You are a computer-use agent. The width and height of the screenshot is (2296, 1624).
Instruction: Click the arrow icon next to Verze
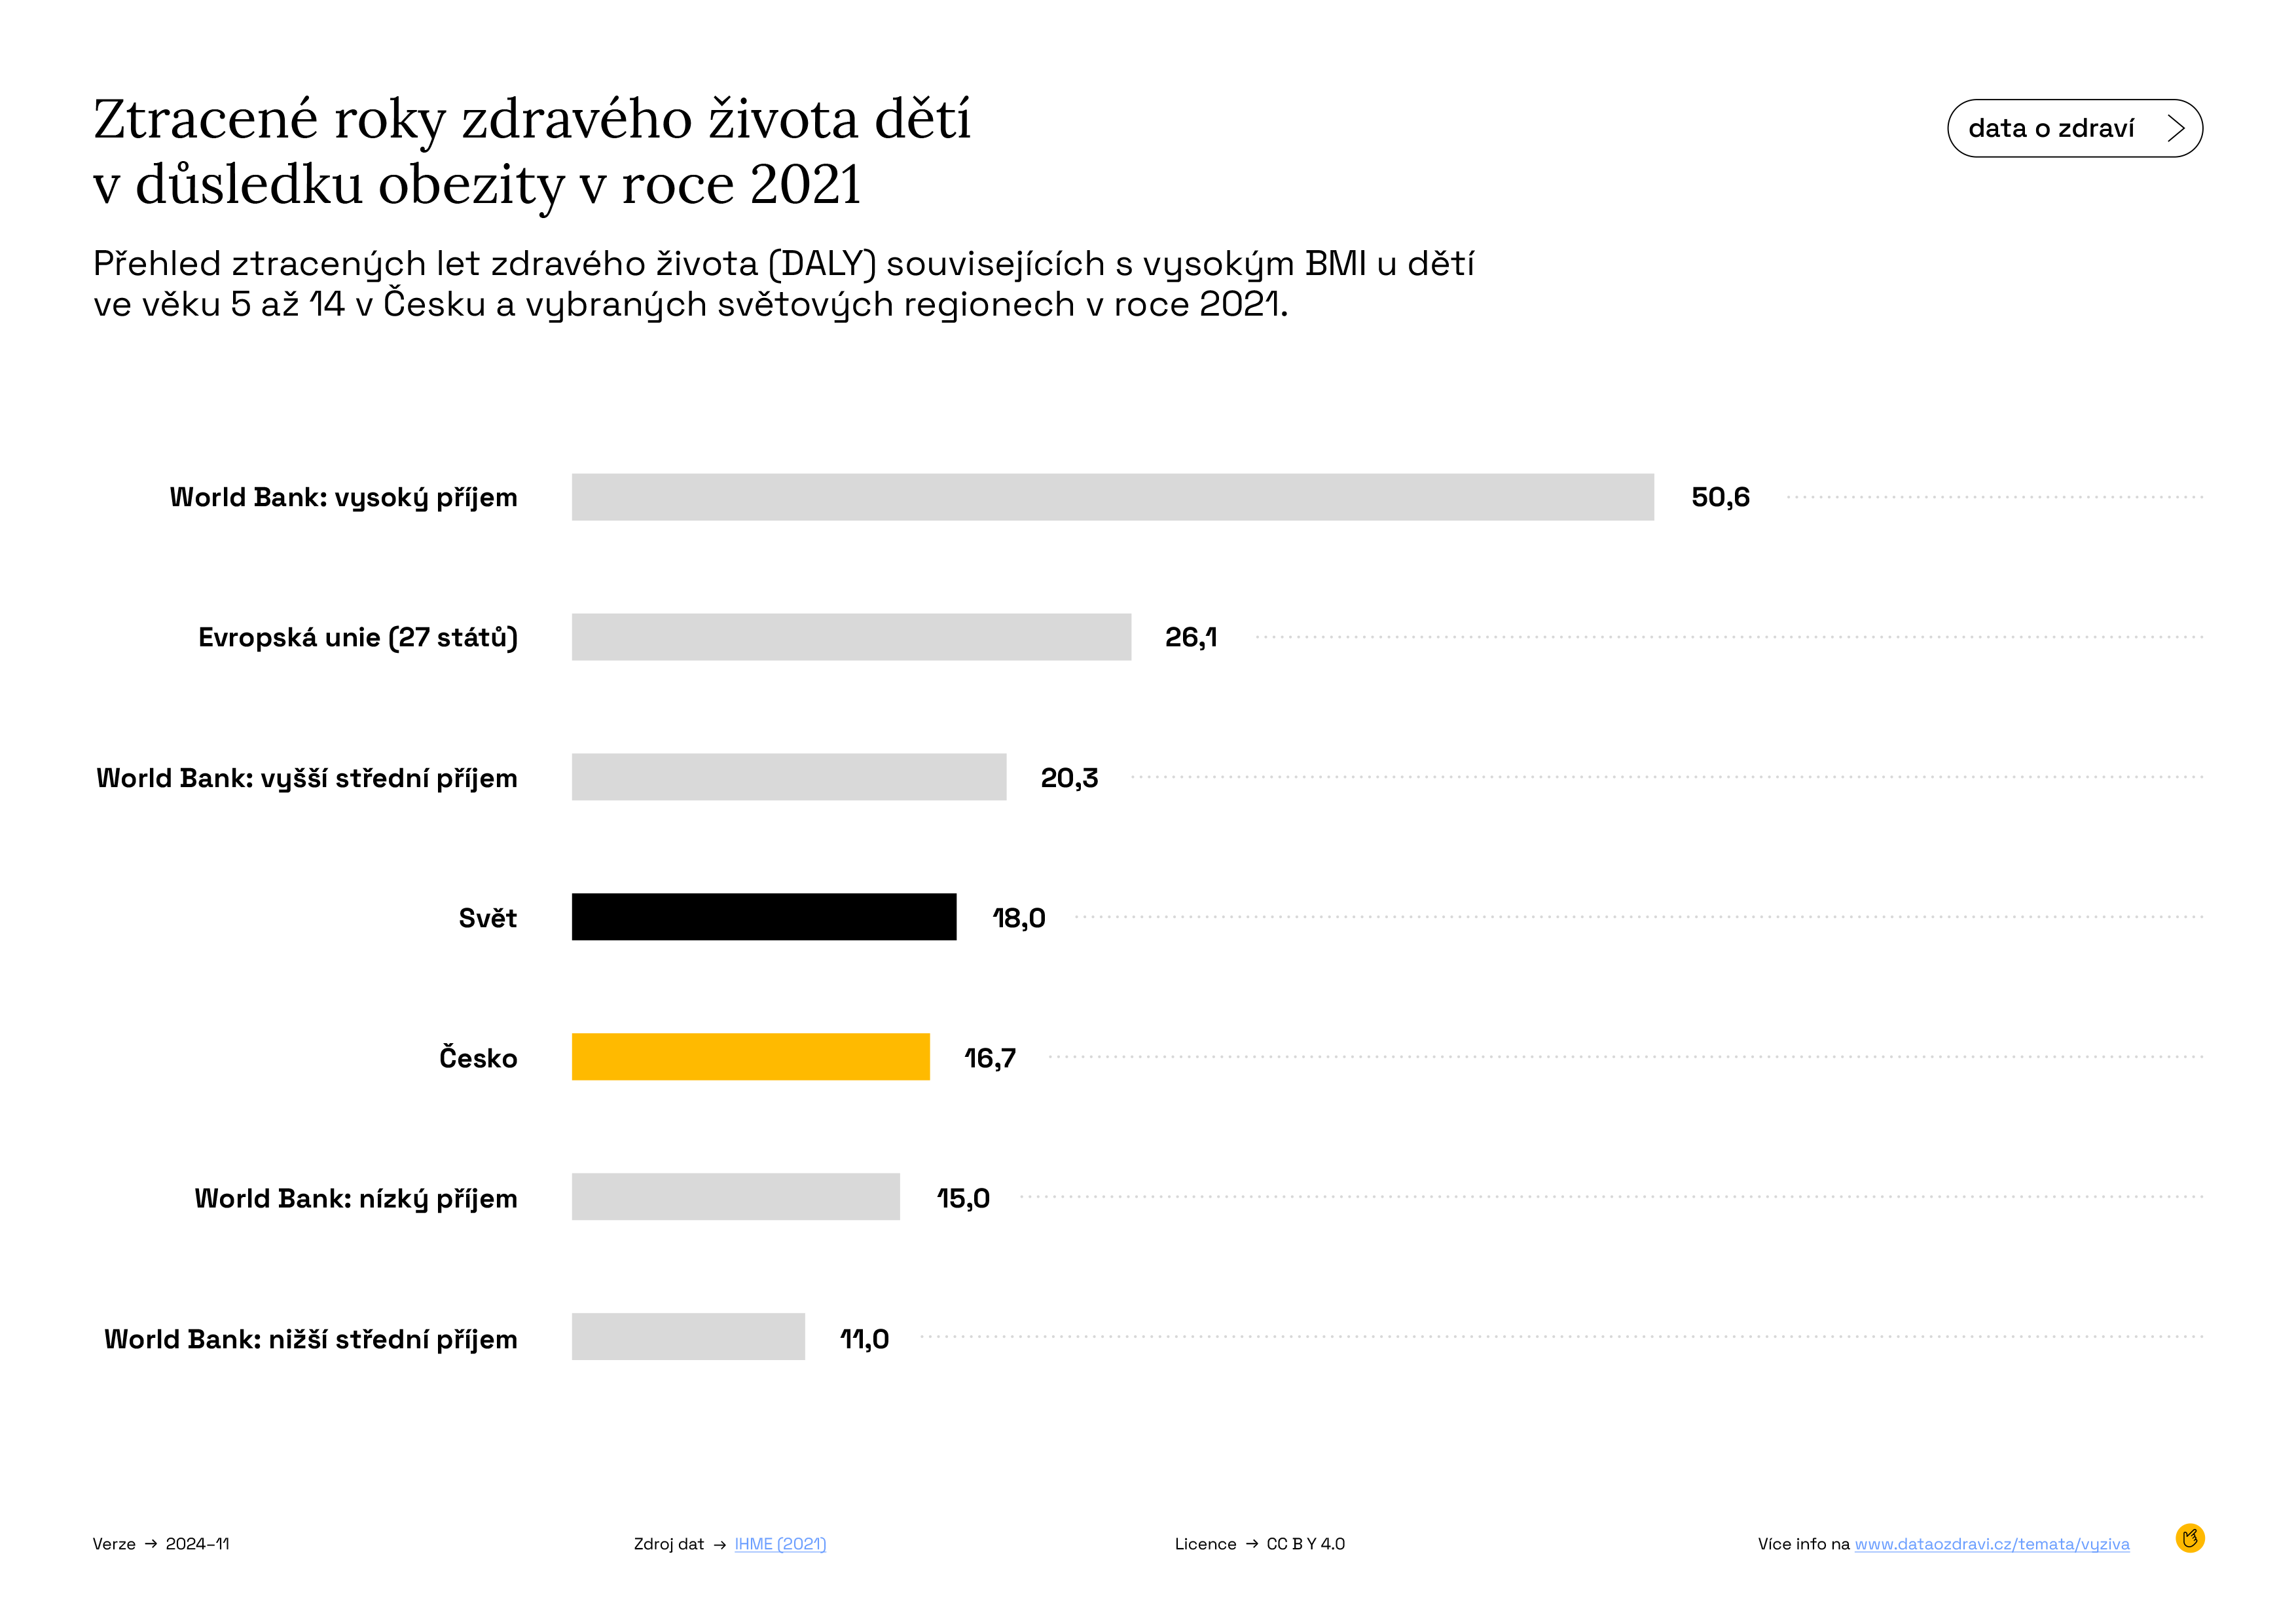(151, 1544)
